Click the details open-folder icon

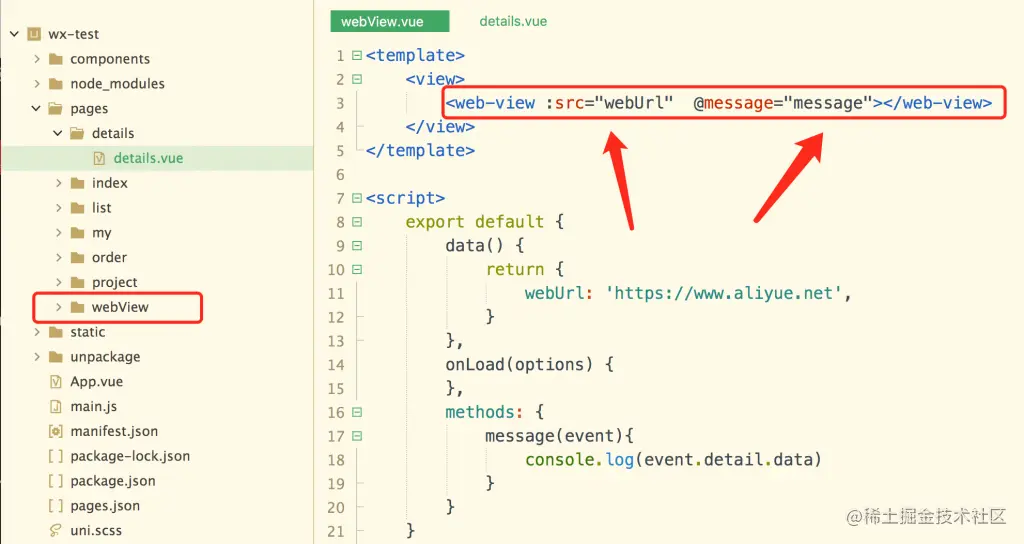[x=77, y=133]
